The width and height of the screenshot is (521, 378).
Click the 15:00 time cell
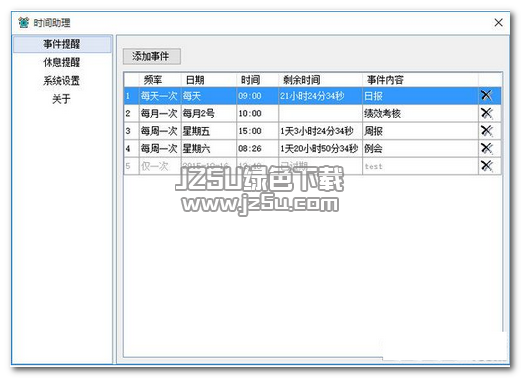tap(257, 131)
